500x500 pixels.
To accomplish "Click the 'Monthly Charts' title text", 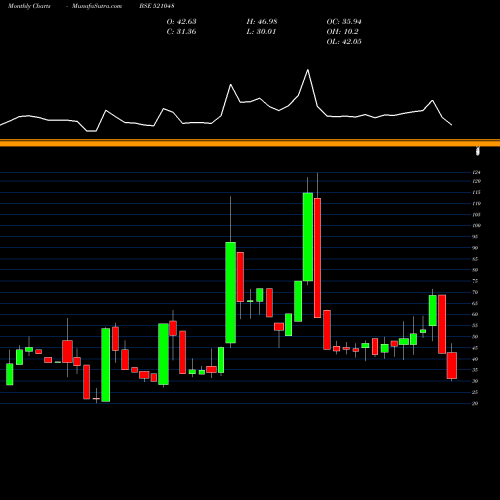I will pos(29,6).
